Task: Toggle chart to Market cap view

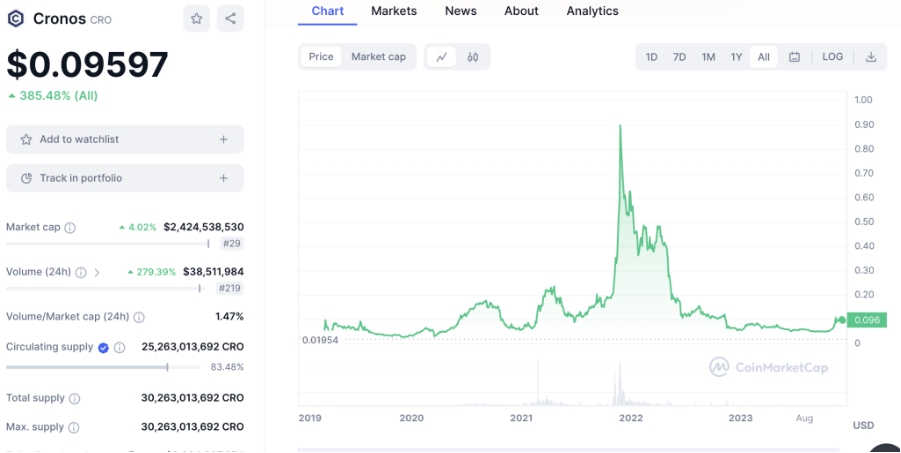Action: [378, 57]
